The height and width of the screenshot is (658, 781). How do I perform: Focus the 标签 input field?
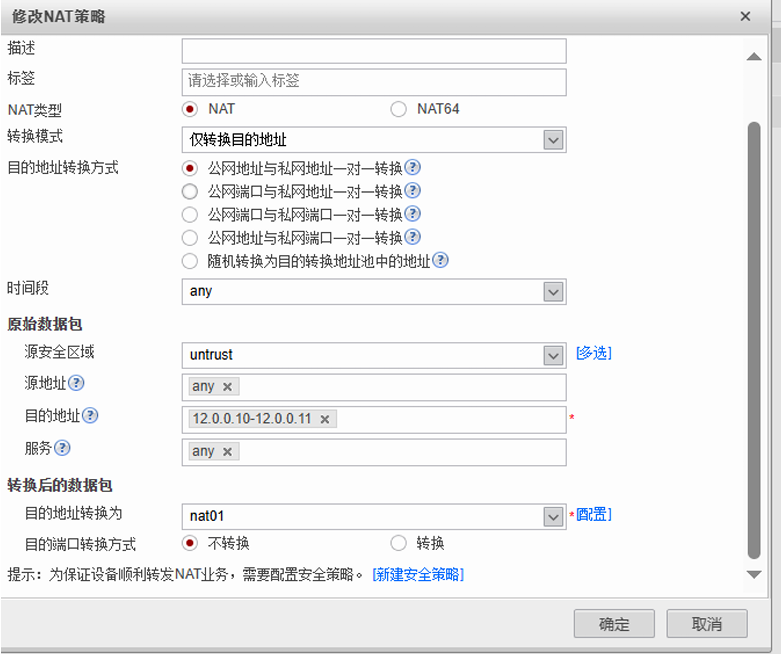(374, 82)
